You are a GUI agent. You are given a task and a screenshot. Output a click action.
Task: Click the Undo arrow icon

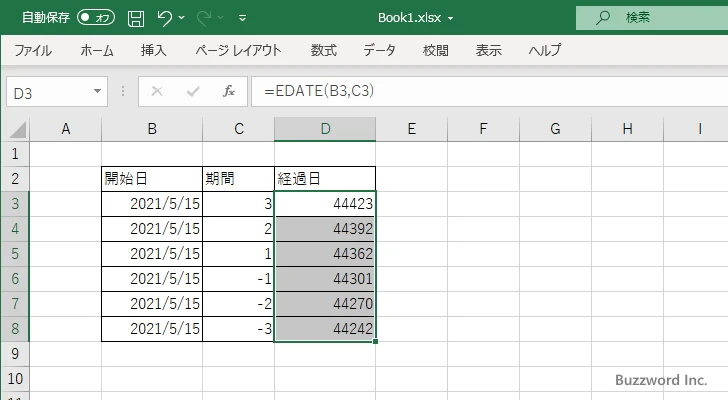point(164,18)
